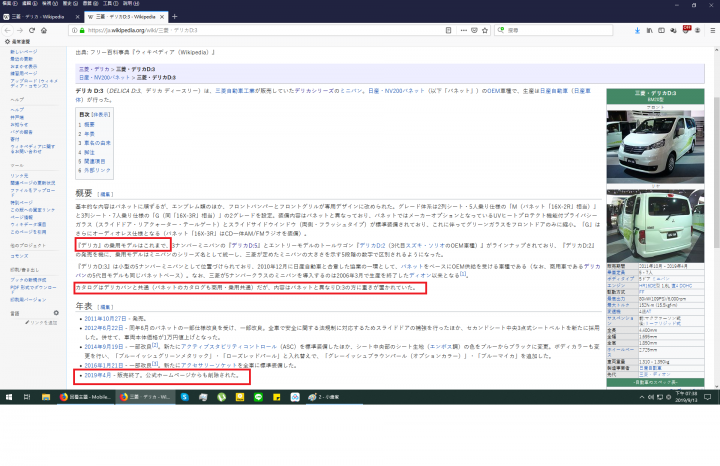
Task: Expand hidden system tray icons chevron
Action: [x=641, y=397]
